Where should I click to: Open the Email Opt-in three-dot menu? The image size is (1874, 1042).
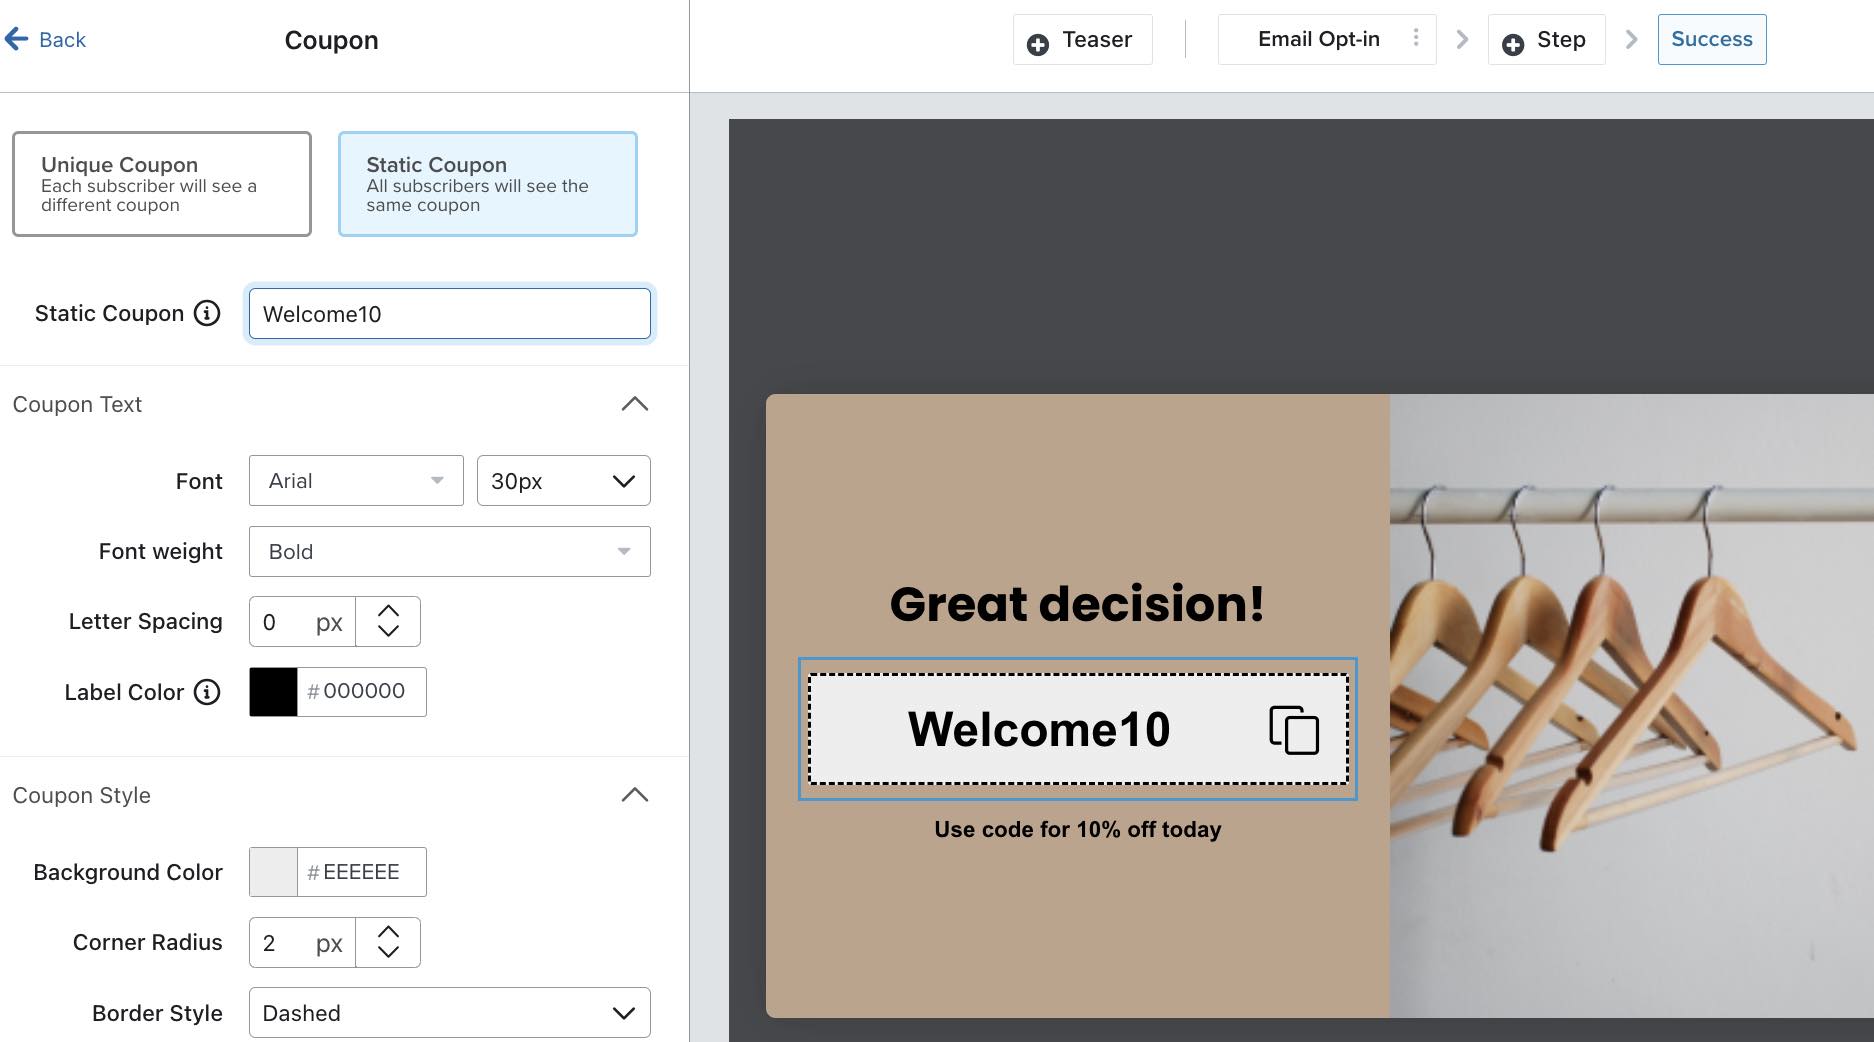click(x=1415, y=37)
